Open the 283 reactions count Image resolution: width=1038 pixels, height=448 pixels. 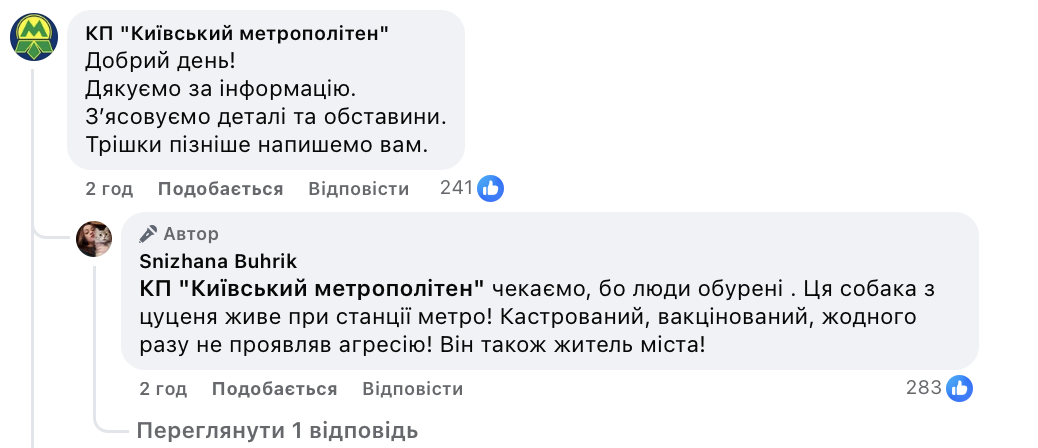click(924, 388)
